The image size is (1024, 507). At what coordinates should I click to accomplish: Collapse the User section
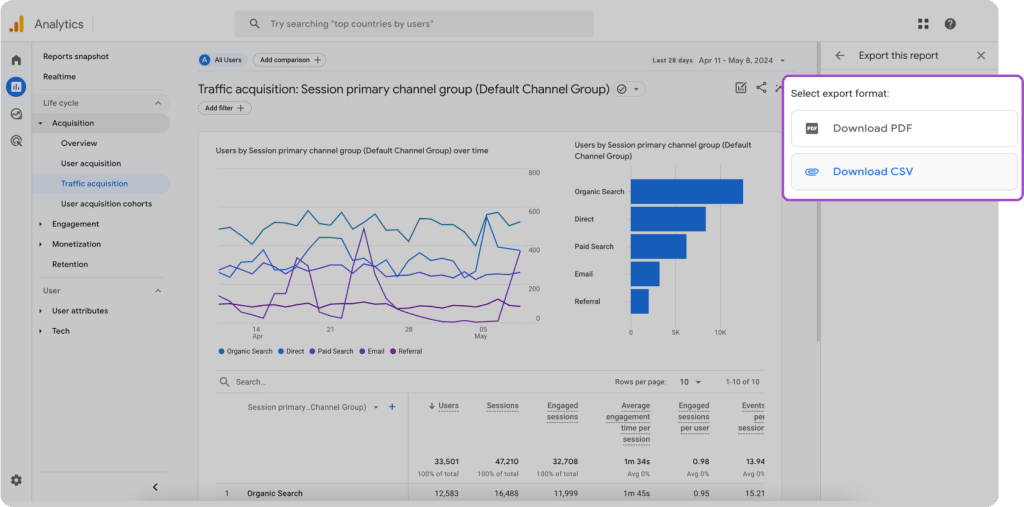coord(158,291)
